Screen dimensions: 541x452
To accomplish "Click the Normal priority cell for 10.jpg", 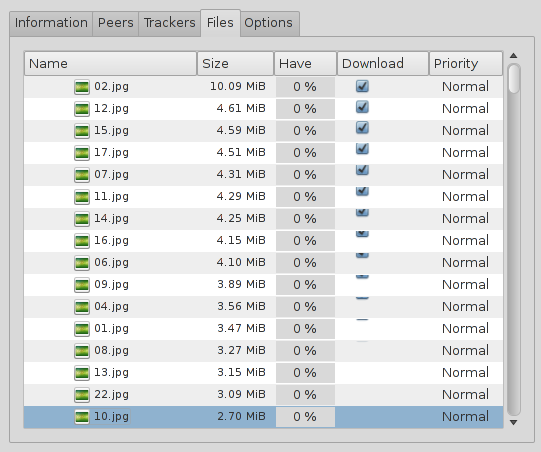I will [x=465, y=417].
